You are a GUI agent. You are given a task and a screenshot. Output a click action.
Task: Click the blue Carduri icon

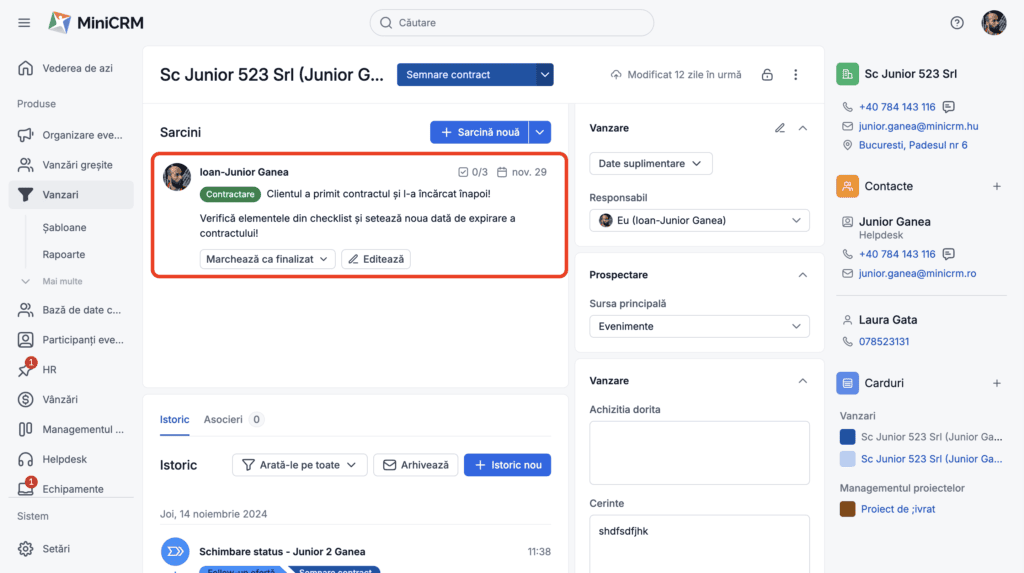[x=847, y=383]
